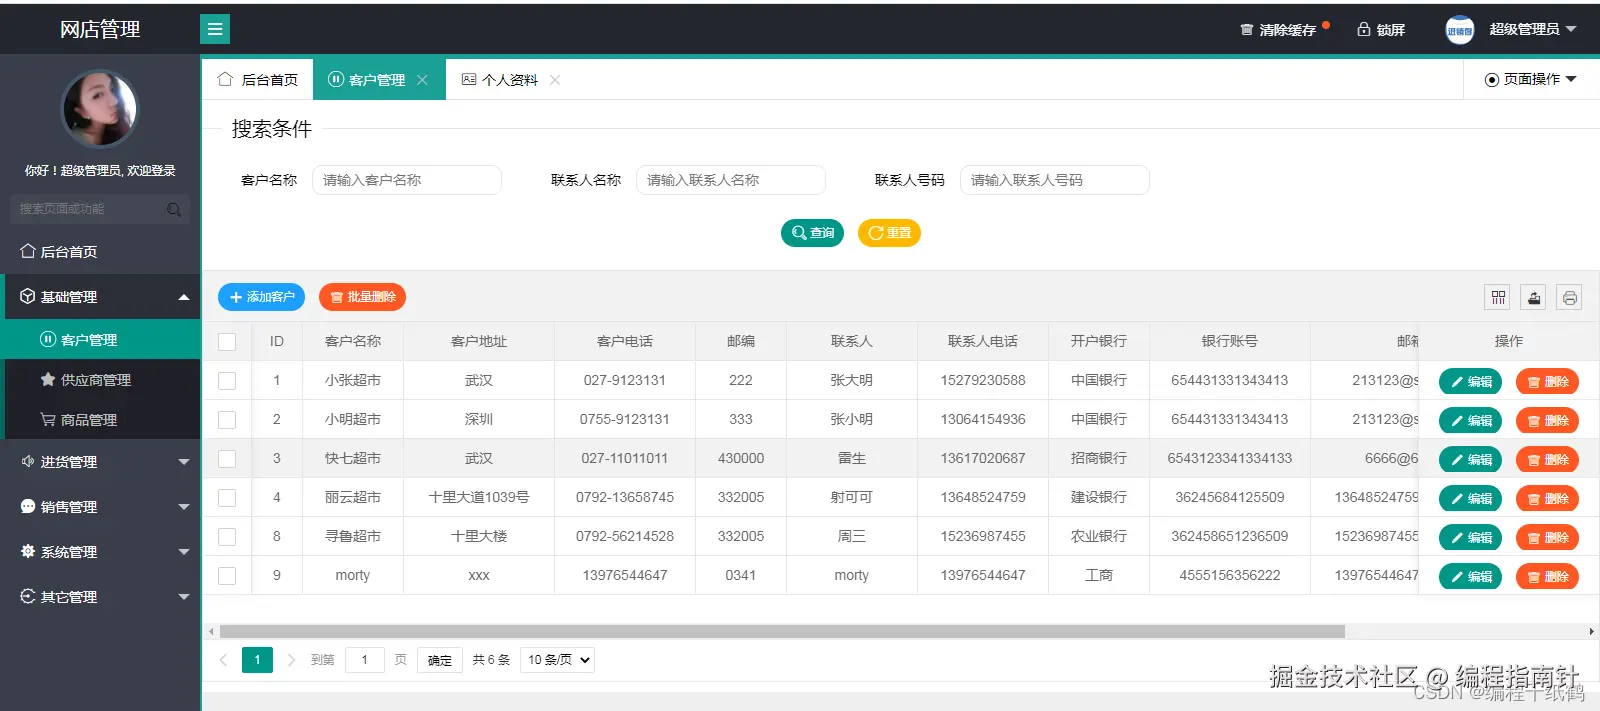Check the row for morty
1600x711 pixels.
[227, 576]
